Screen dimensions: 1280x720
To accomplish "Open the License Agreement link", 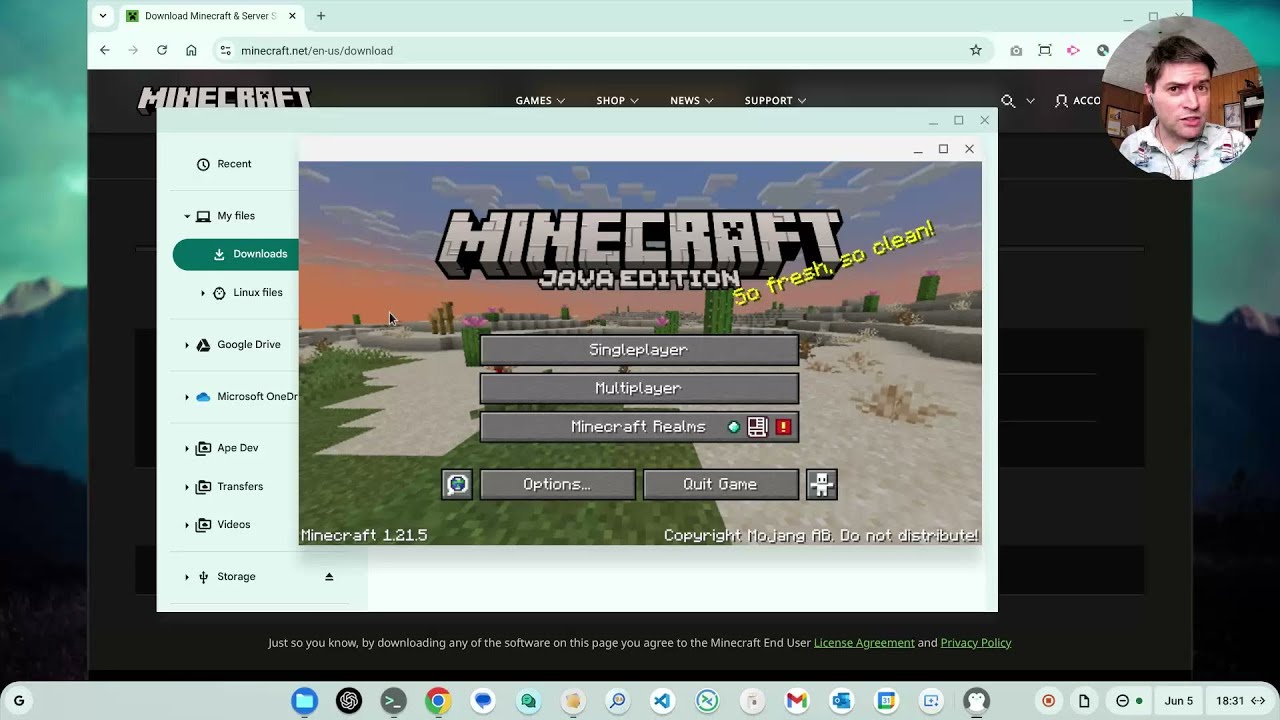I will tap(864, 643).
